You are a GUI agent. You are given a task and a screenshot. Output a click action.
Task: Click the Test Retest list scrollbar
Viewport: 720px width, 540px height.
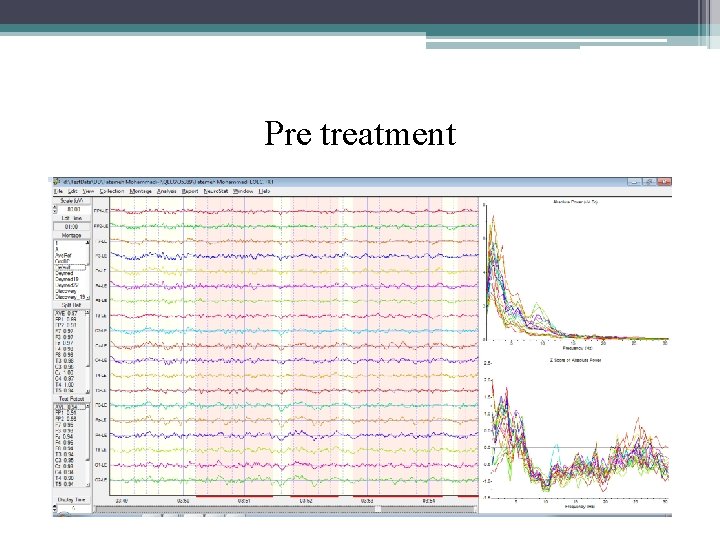pos(88,445)
